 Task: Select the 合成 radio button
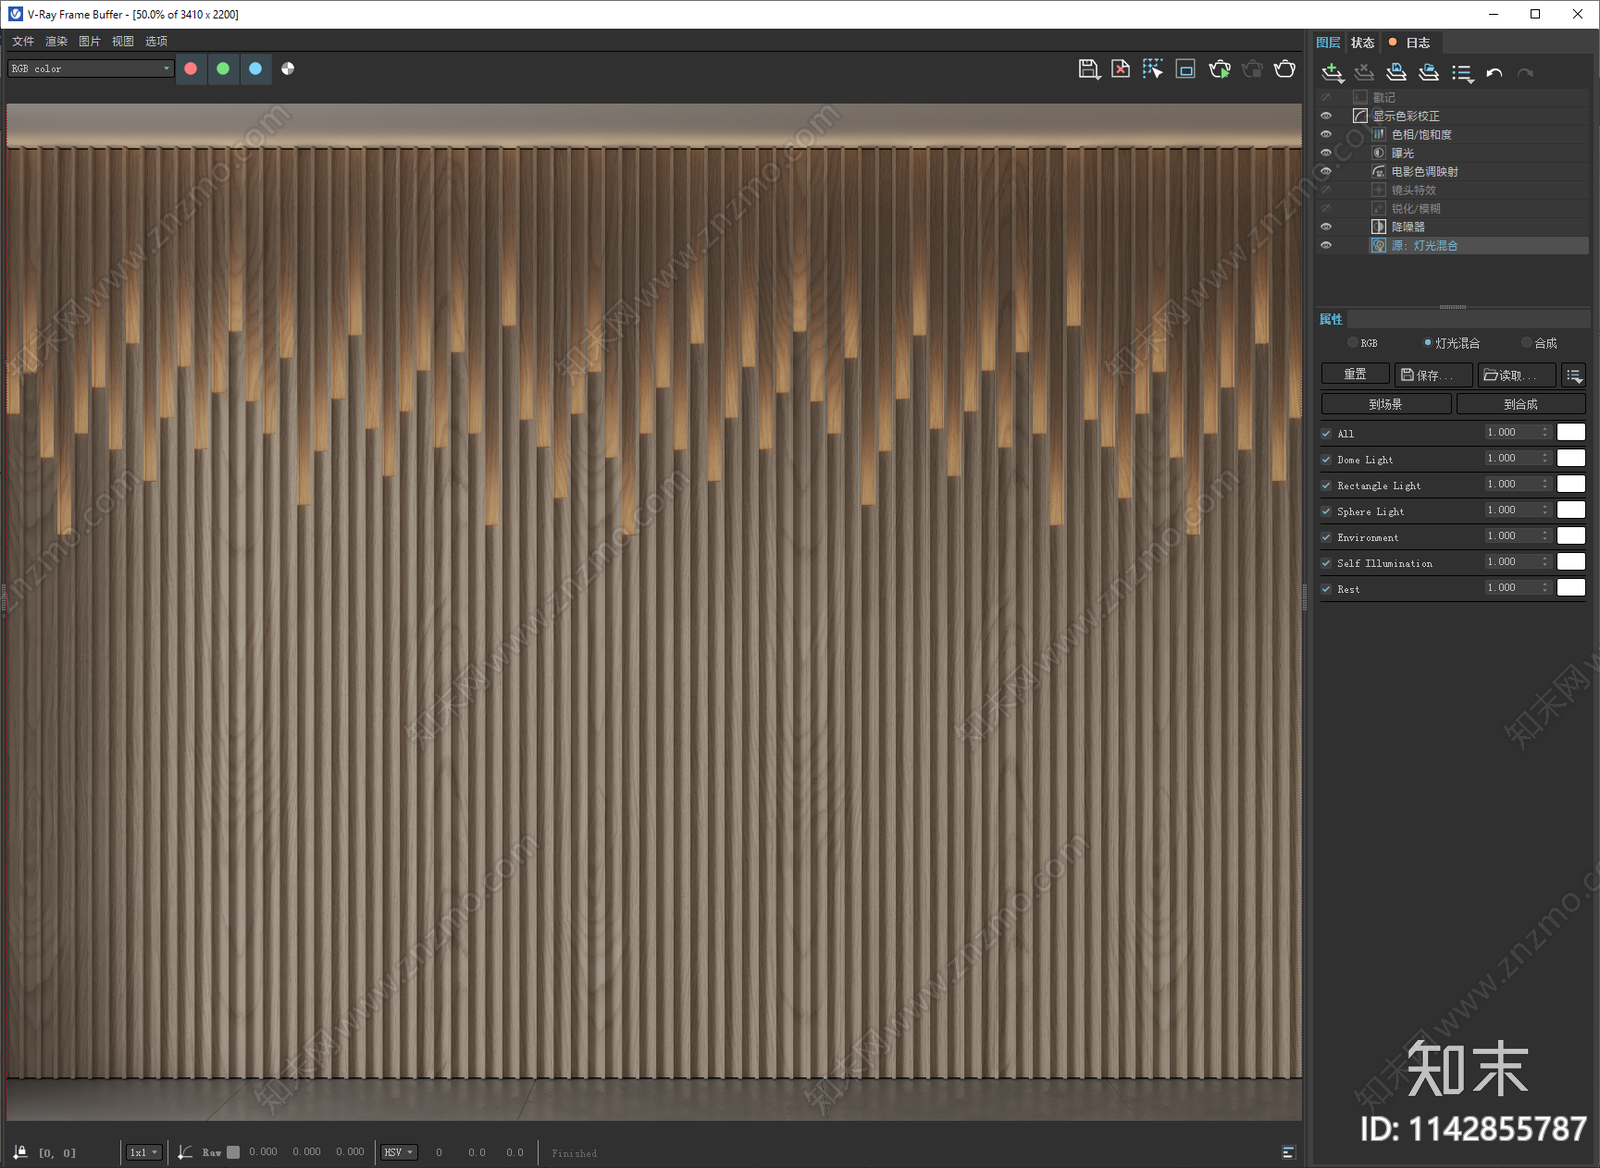pos(1527,343)
